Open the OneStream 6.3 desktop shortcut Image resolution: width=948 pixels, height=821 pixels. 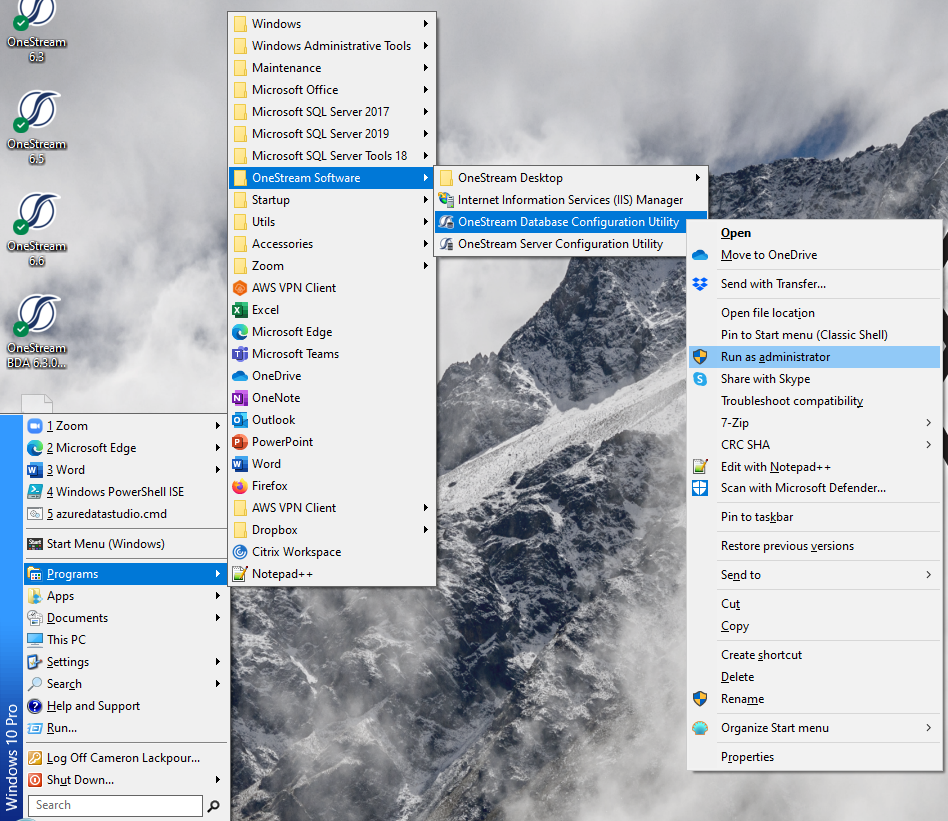(36, 31)
